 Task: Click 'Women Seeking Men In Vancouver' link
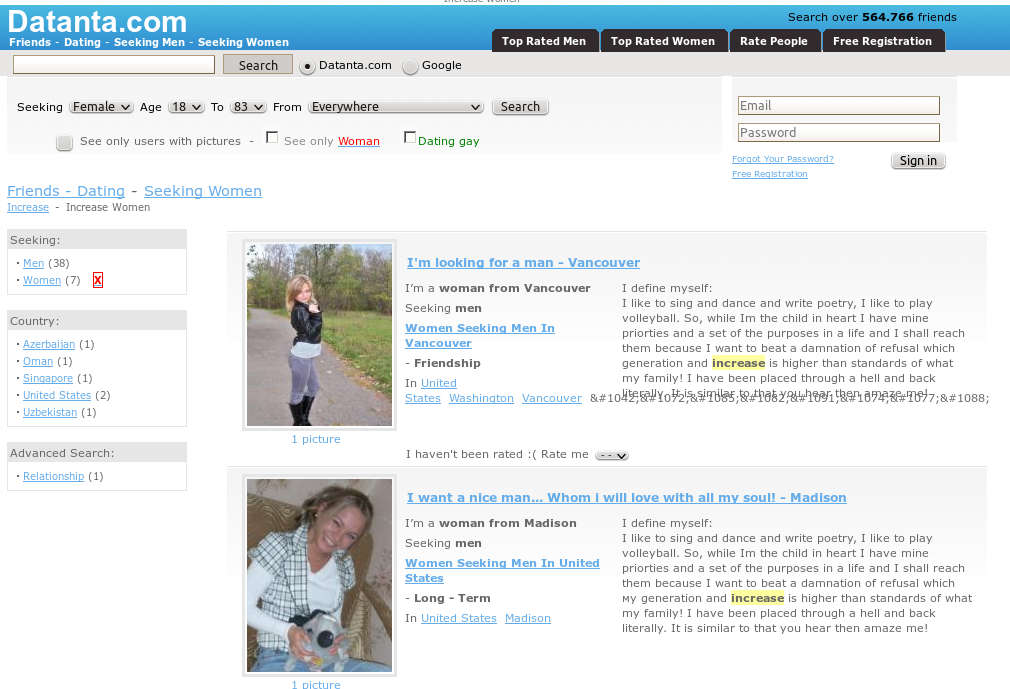click(x=479, y=335)
